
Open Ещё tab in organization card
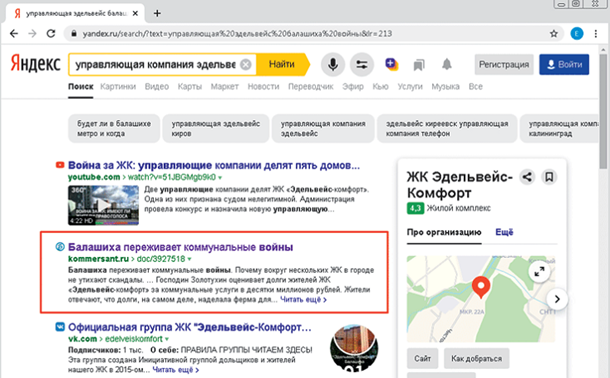point(504,232)
